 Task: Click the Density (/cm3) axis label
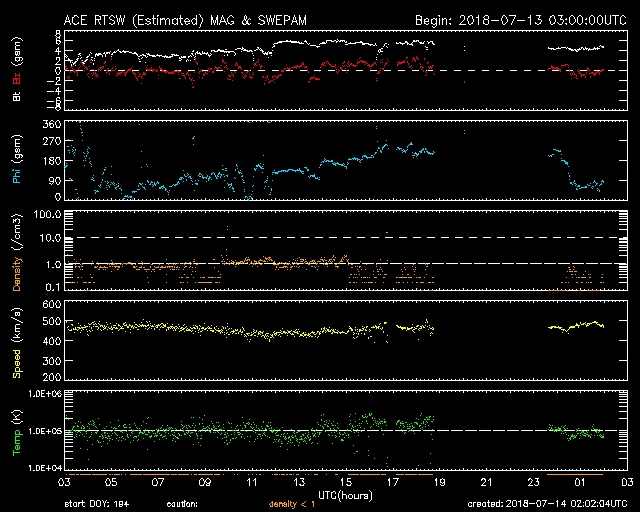click(x=16, y=251)
